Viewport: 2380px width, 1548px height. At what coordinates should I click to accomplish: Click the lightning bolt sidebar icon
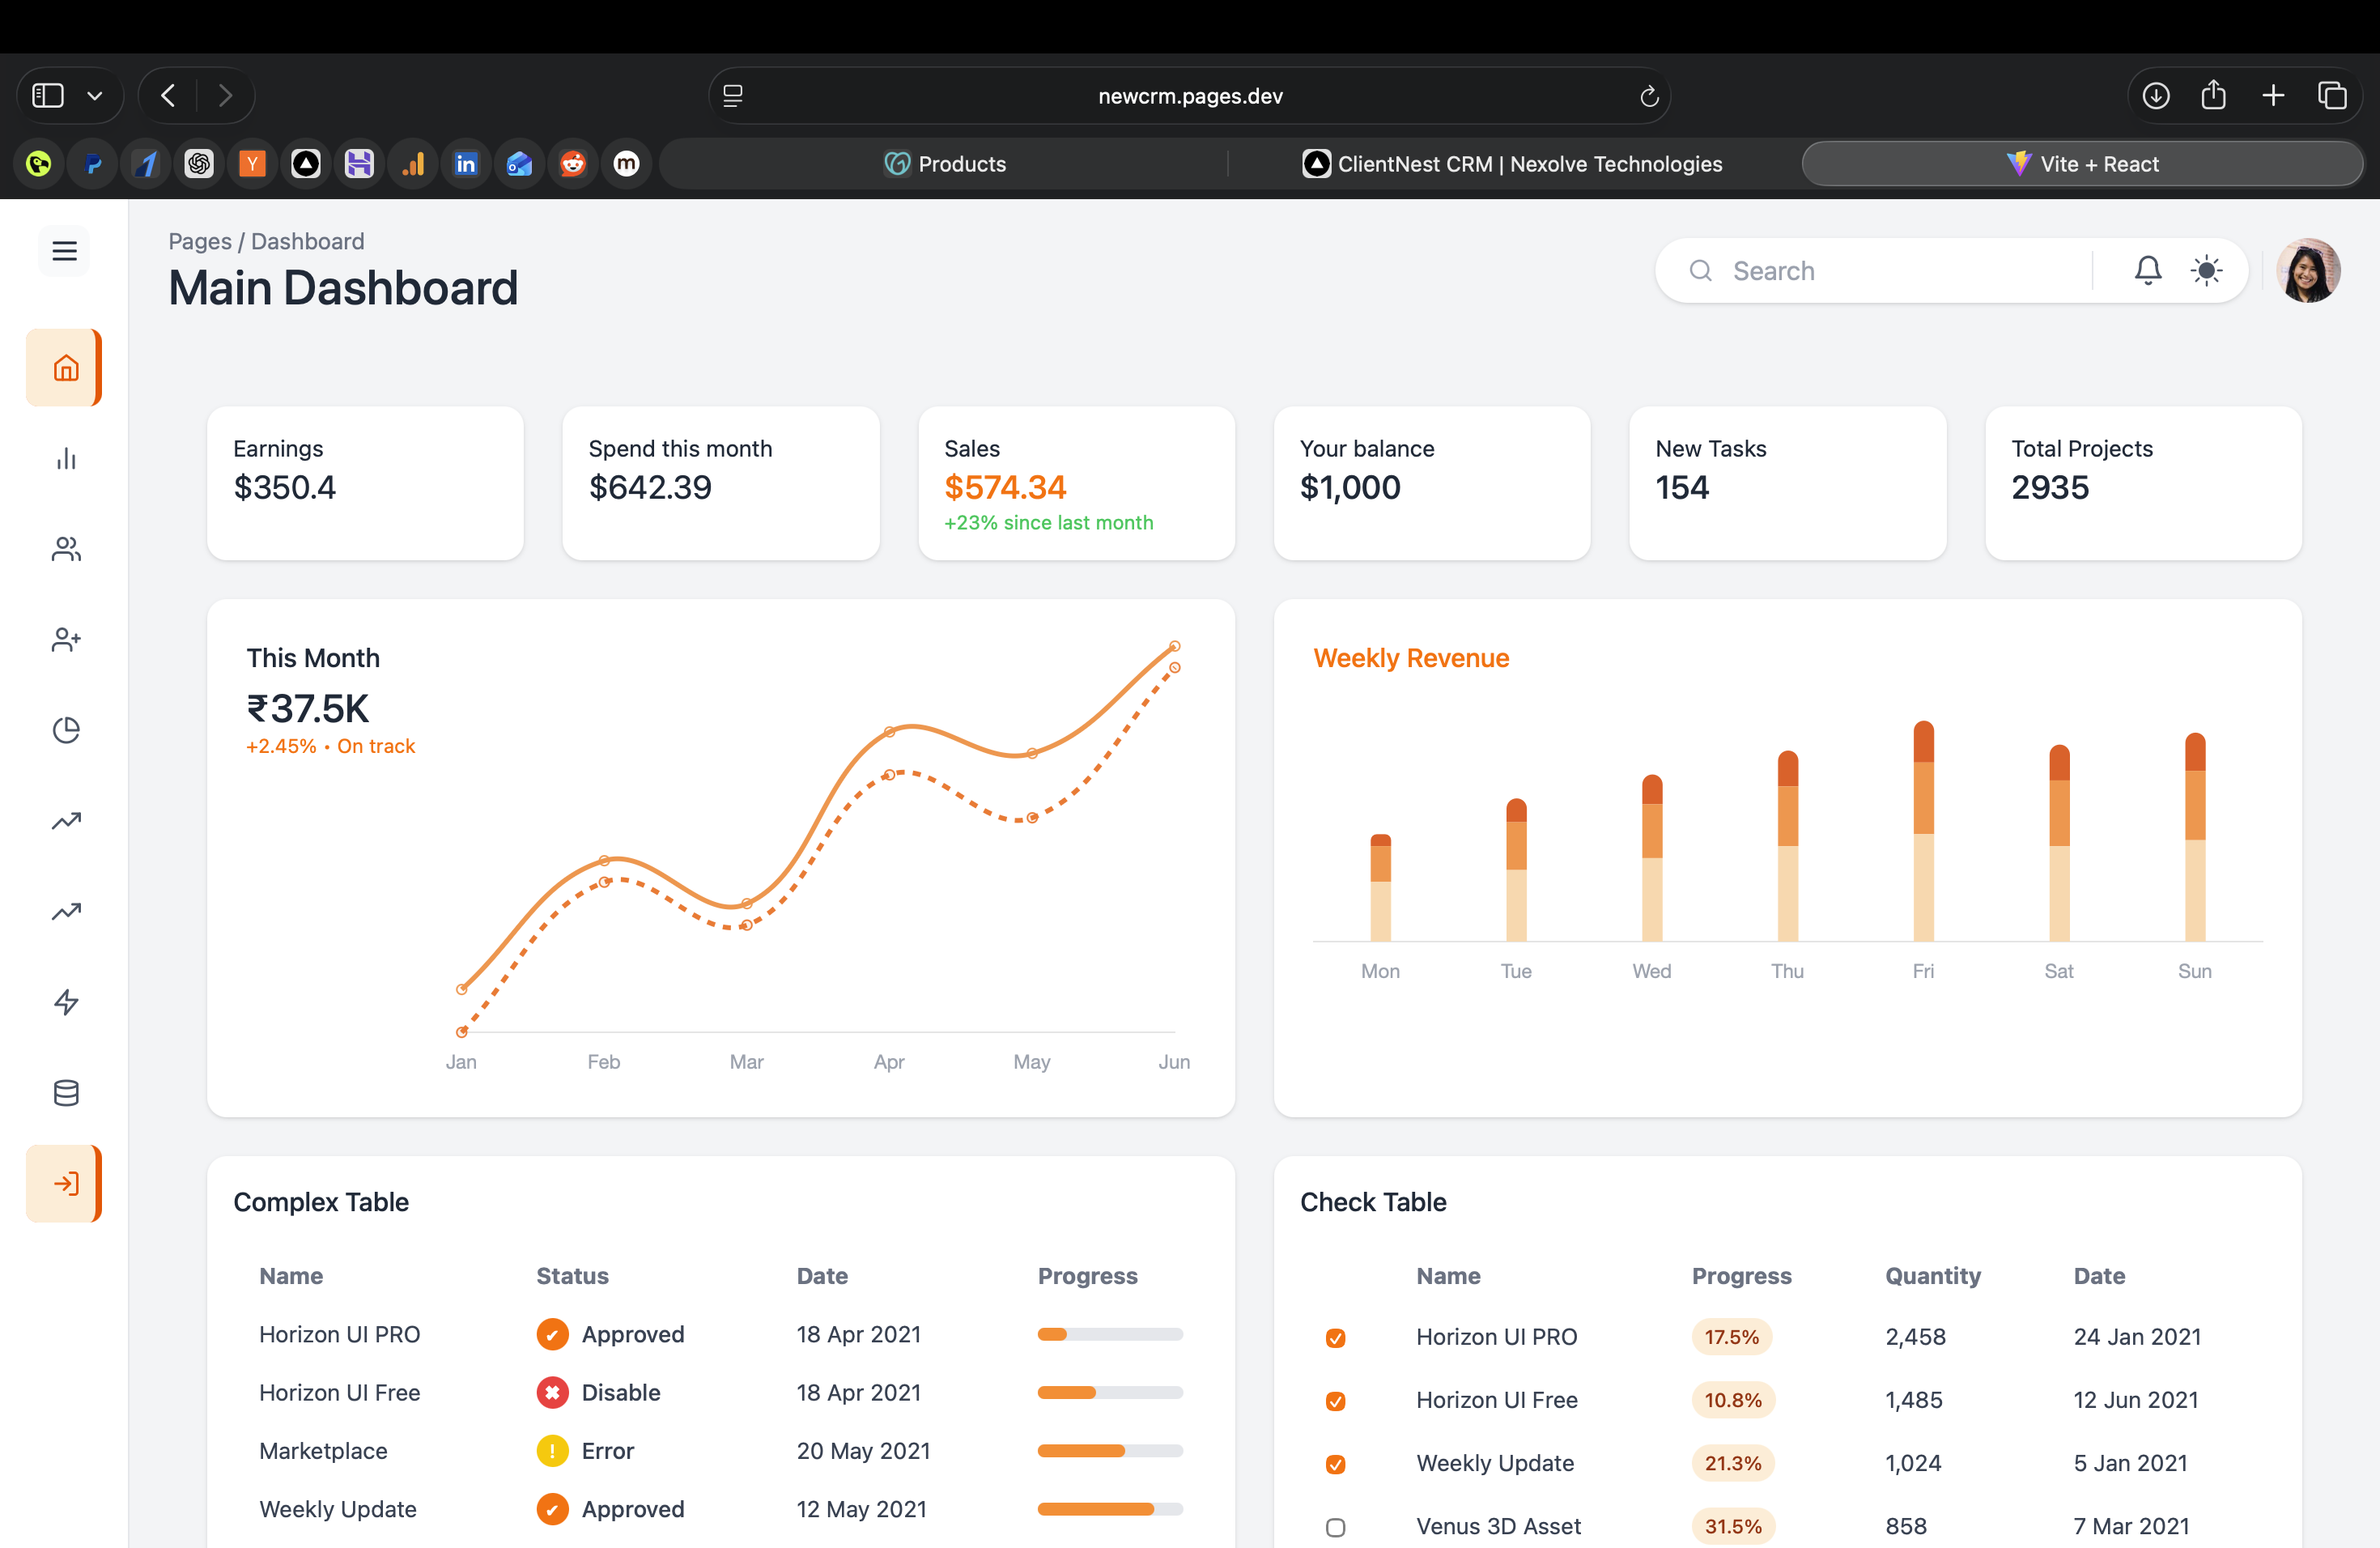pyautogui.click(x=64, y=1002)
